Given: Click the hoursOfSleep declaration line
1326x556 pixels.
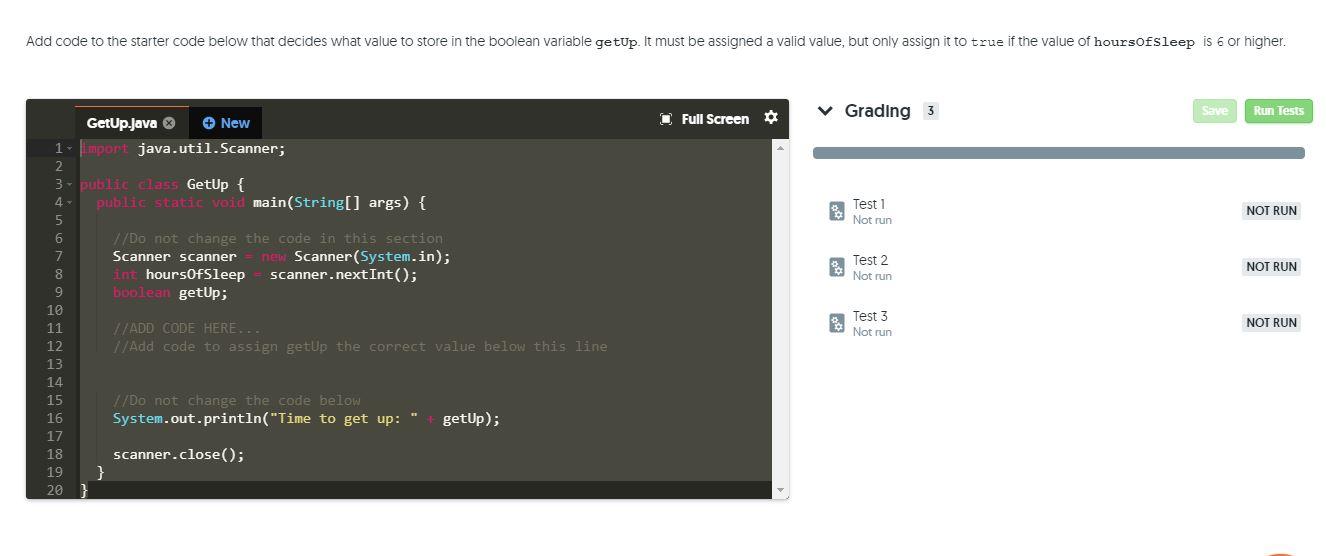Looking at the screenshot, I should click(265, 274).
